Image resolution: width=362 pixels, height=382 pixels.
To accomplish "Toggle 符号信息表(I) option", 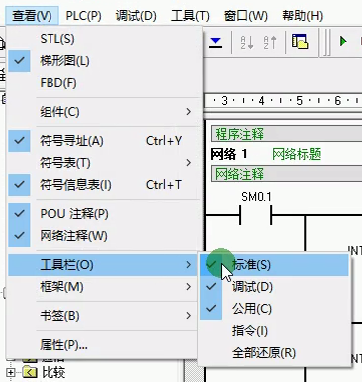I will pos(104,185).
